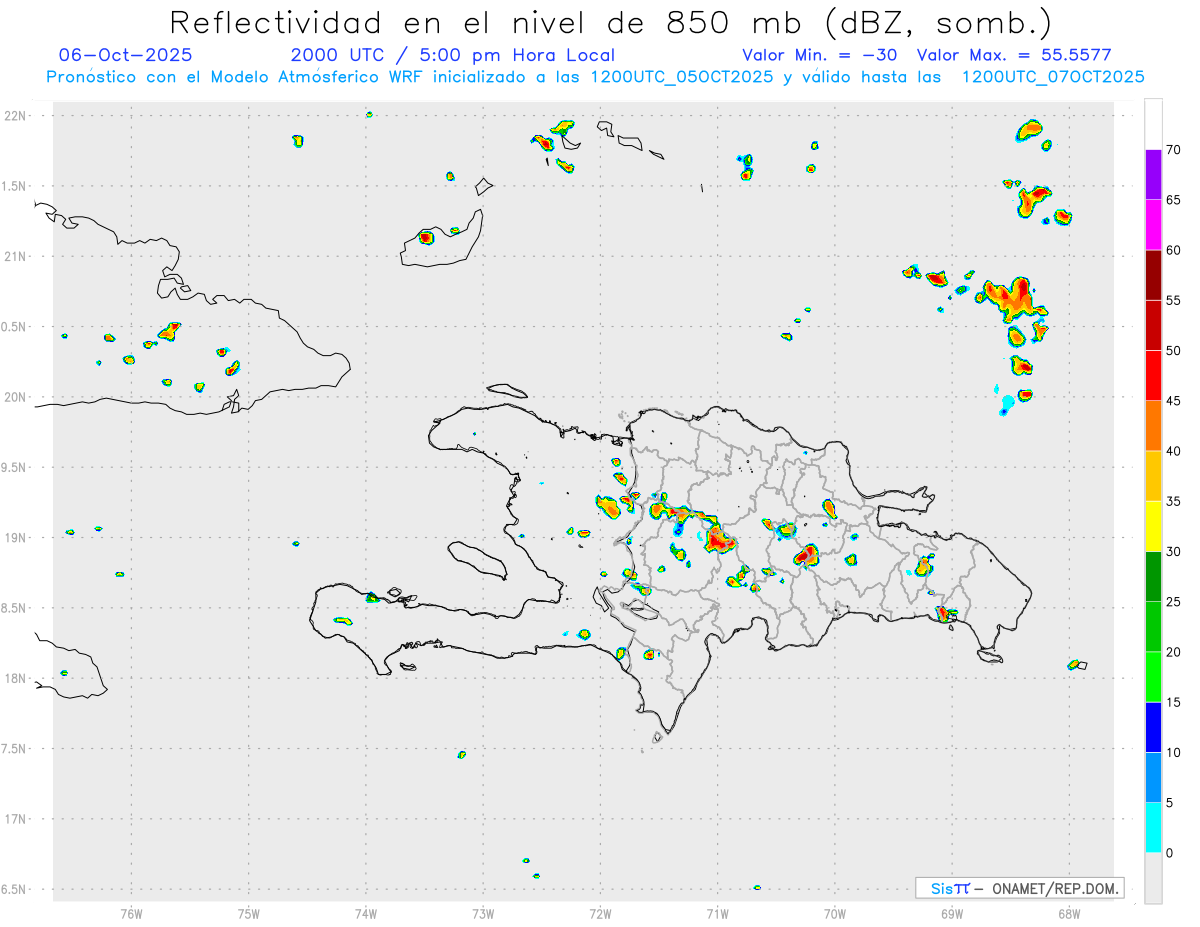
Task: Pick the yellow 30-35 dBZ colorbar segment
Action: 1153,527
